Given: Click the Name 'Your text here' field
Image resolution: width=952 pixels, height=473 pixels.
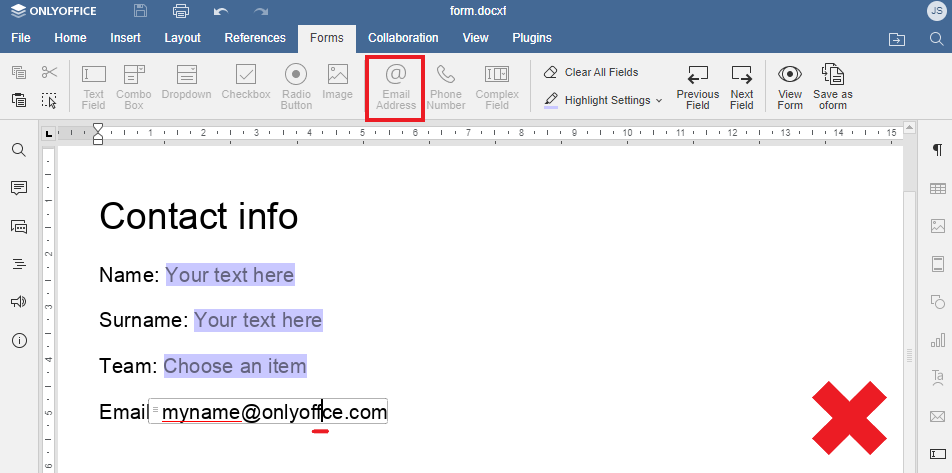Looking at the screenshot, I should click(x=230, y=274).
